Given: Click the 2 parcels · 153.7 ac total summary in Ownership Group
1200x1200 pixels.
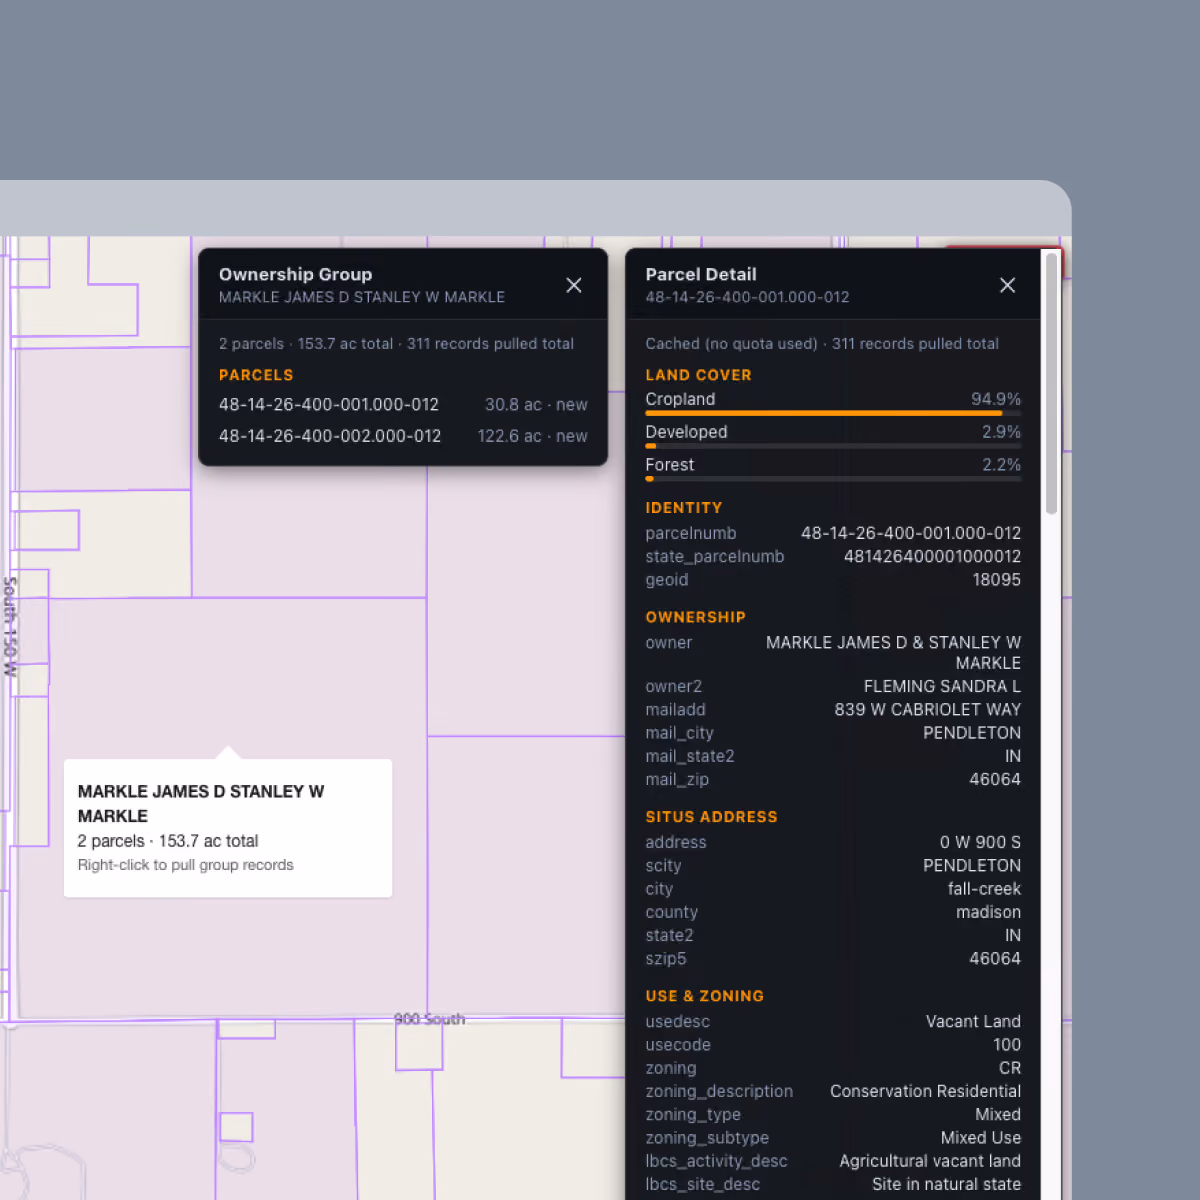Looking at the screenshot, I should tap(306, 343).
